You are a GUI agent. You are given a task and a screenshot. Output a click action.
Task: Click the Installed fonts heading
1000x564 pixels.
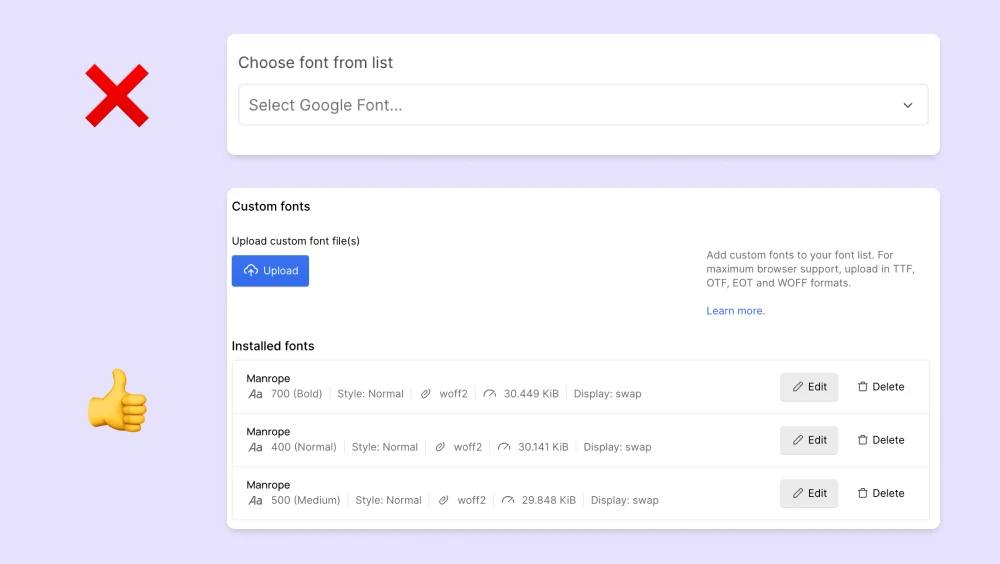coord(273,346)
